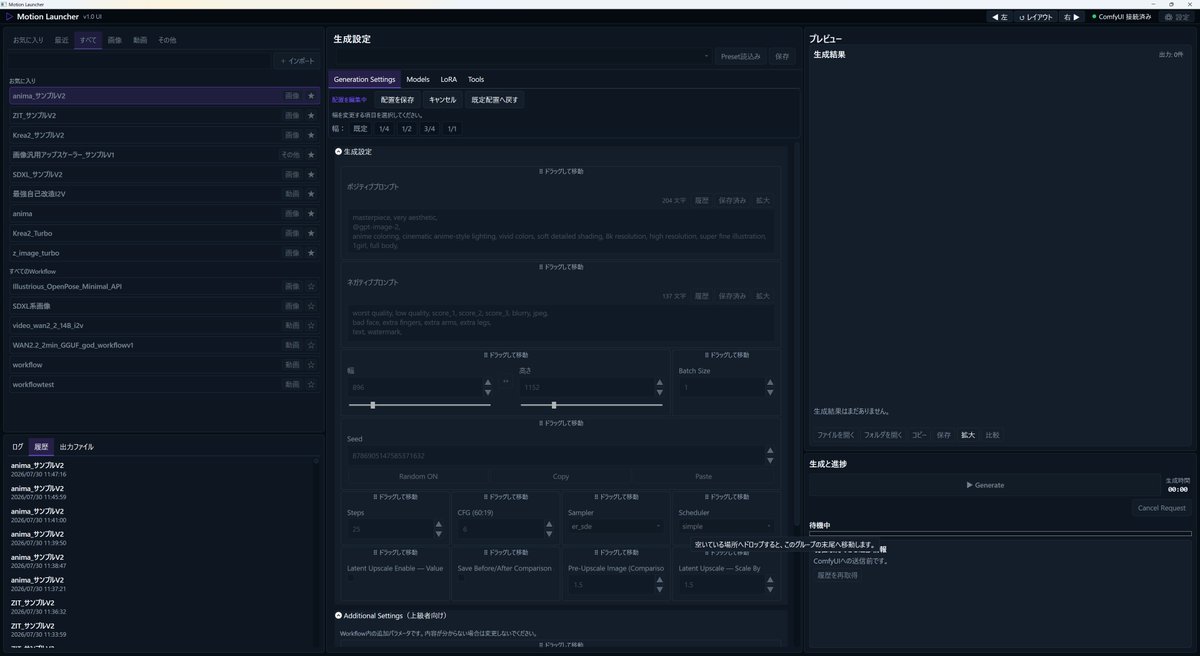Click the star icon on Krea2_サンプルV2 row
This screenshot has width=1200, height=656.
click(311, 135)
